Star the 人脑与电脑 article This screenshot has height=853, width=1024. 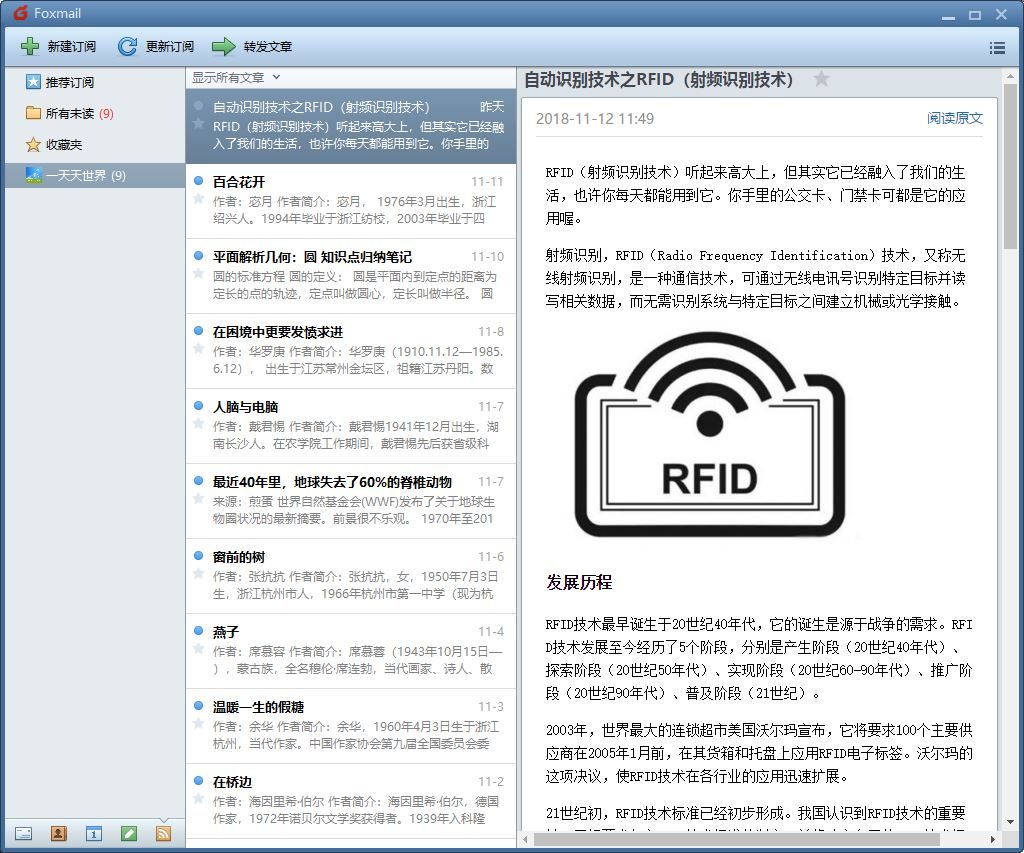(x=199, y=423)
